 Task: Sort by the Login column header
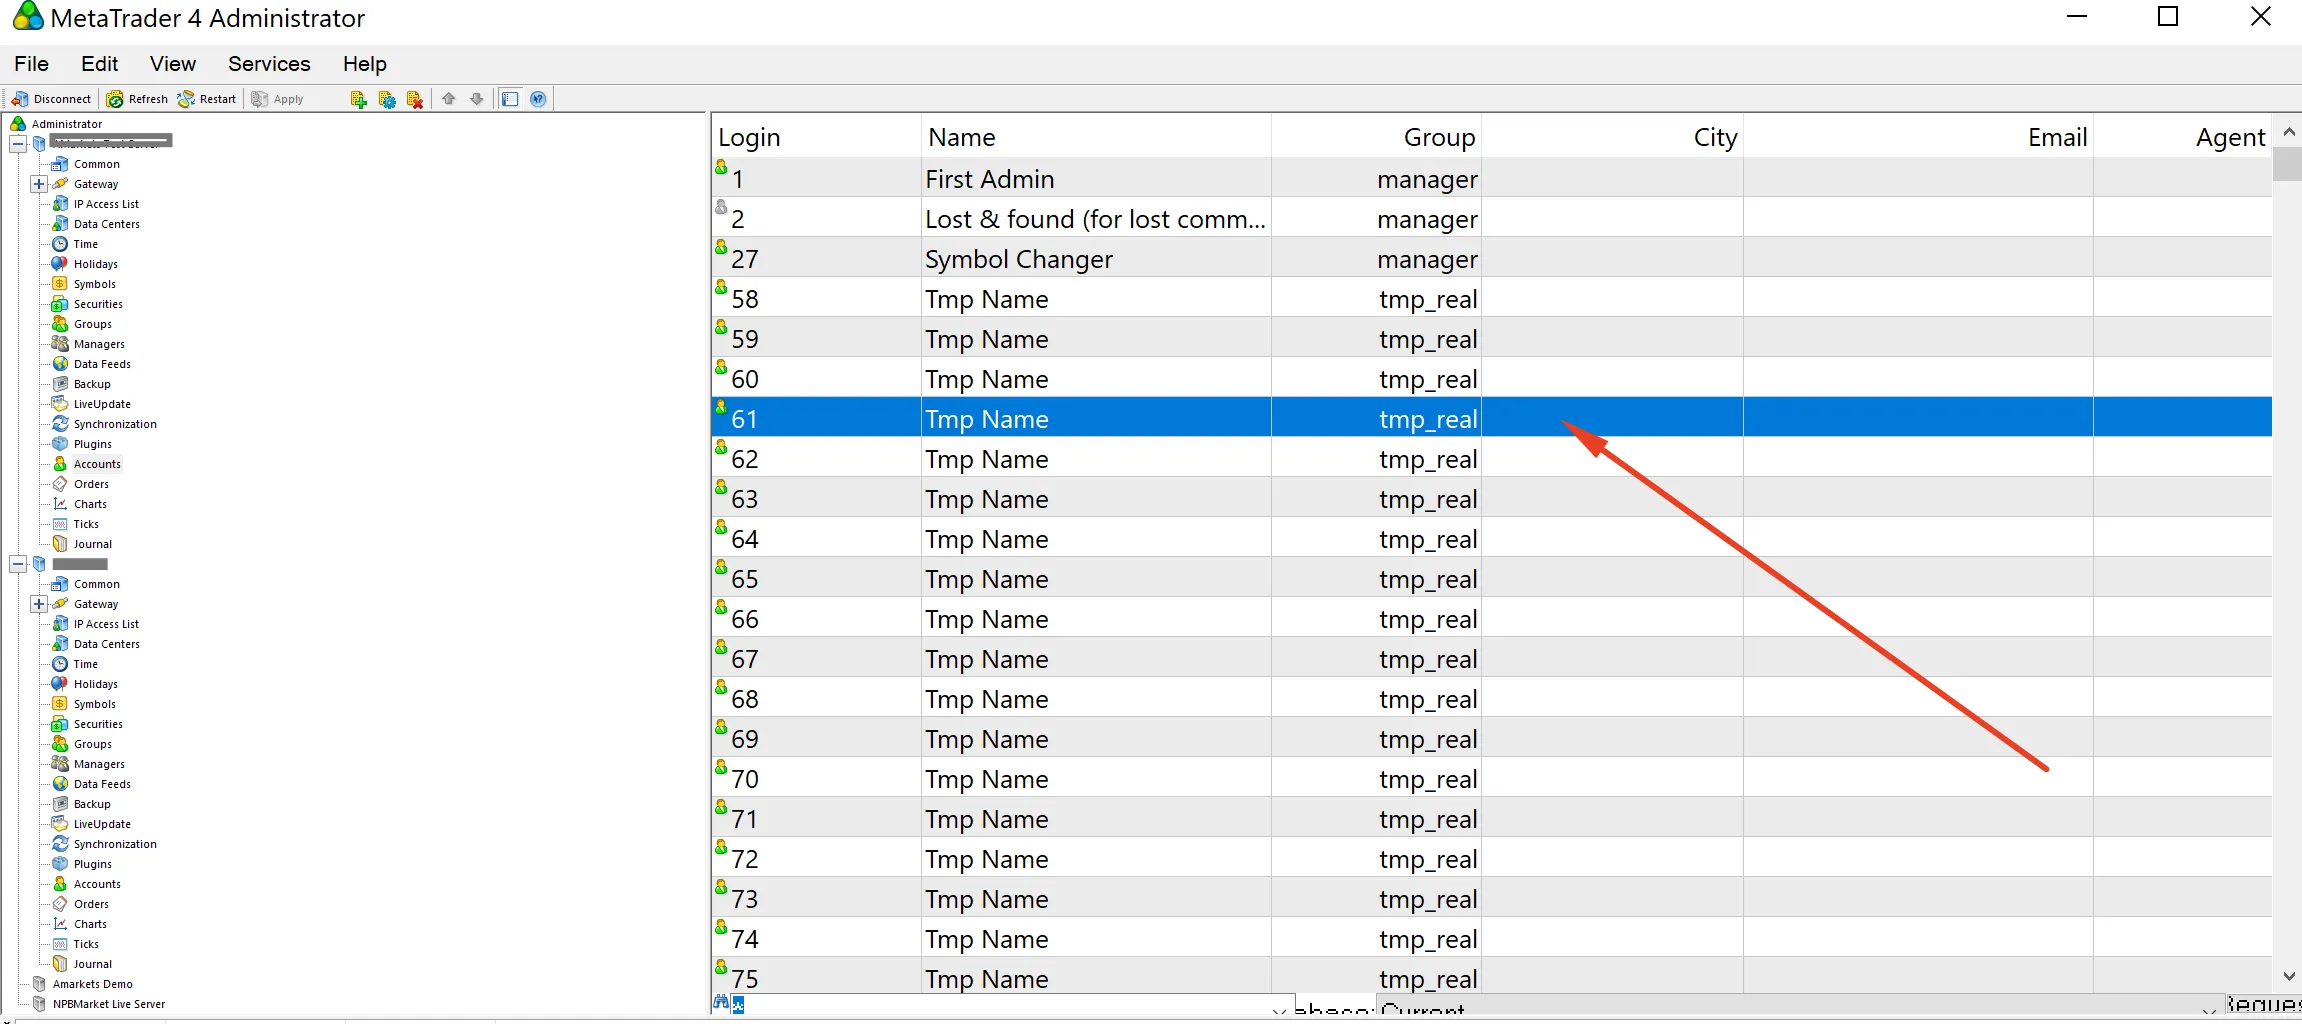click(x=816, y=137)
